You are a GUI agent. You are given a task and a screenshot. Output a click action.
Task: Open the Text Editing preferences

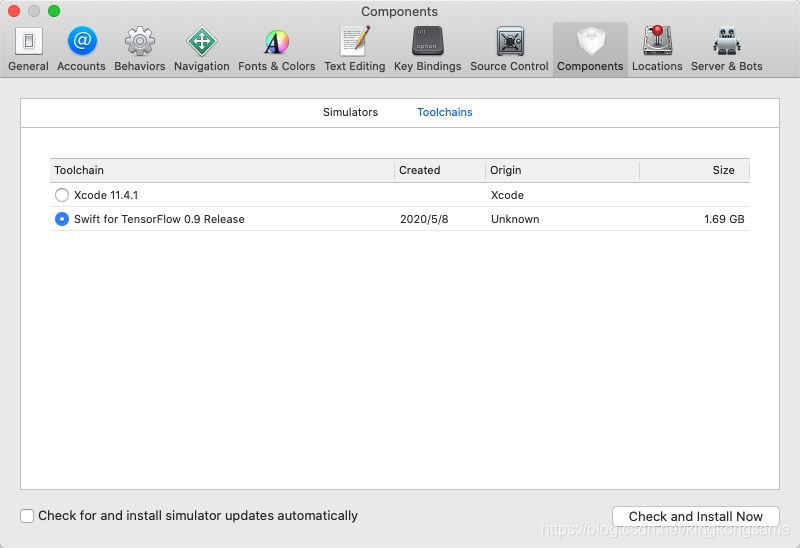click(x=355, y=49)
